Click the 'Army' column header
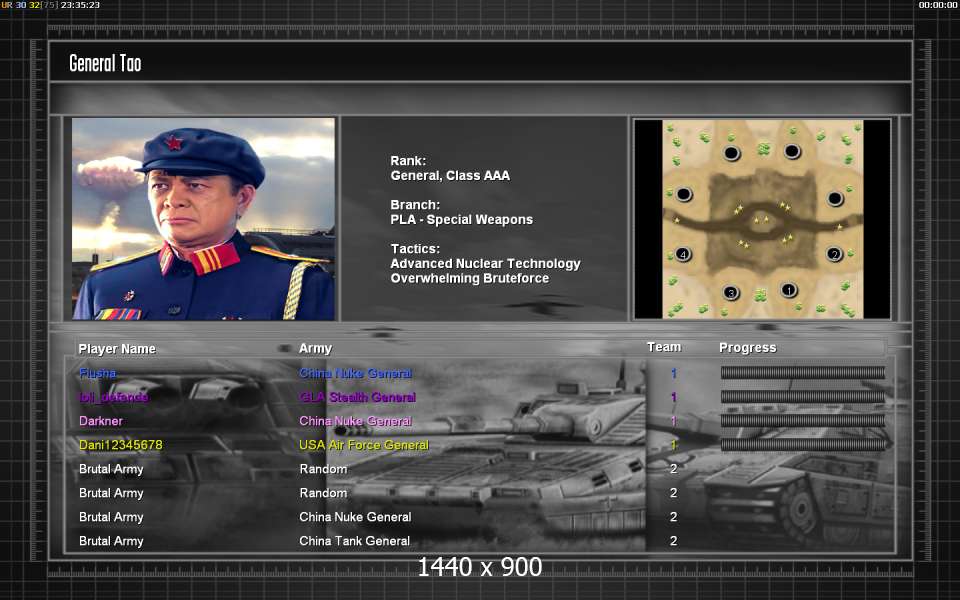Screen dimensions: 960x600 pos(315,348)
